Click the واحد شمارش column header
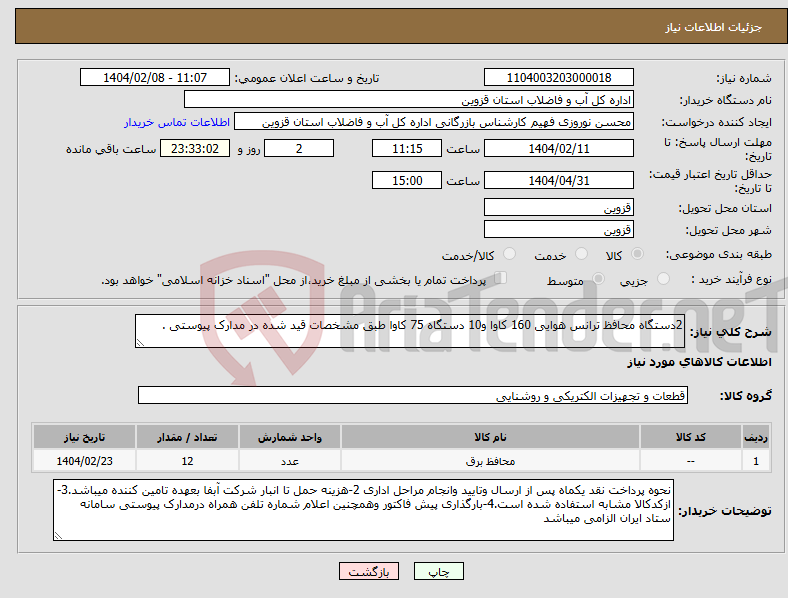Viewport: 788px width, 598px height. click(x=289, y=437)
